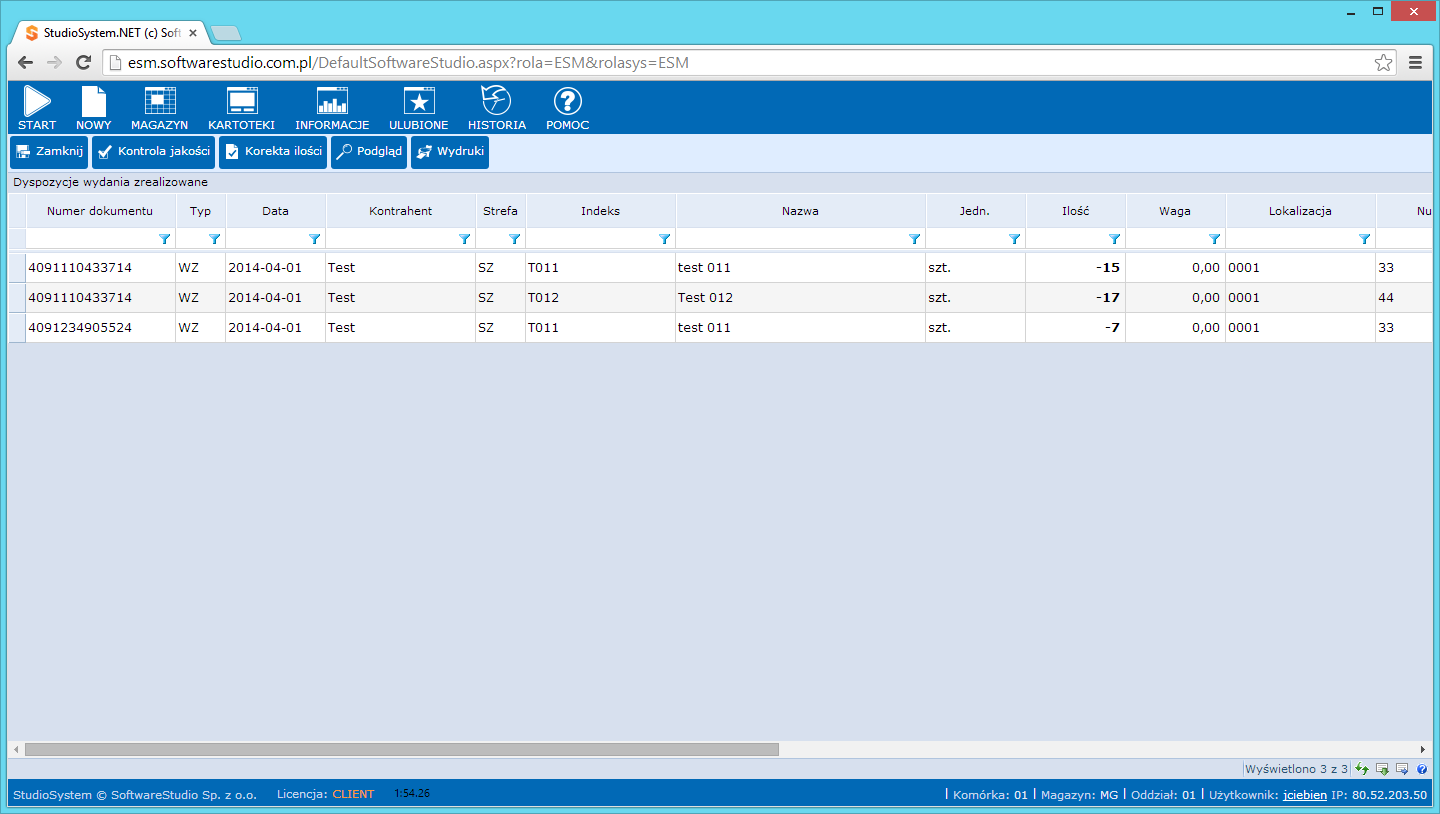Select row selector for index T012
The width and height of the screenshot is (1440, 814).
pyautogui.click(x=17, y=298)
